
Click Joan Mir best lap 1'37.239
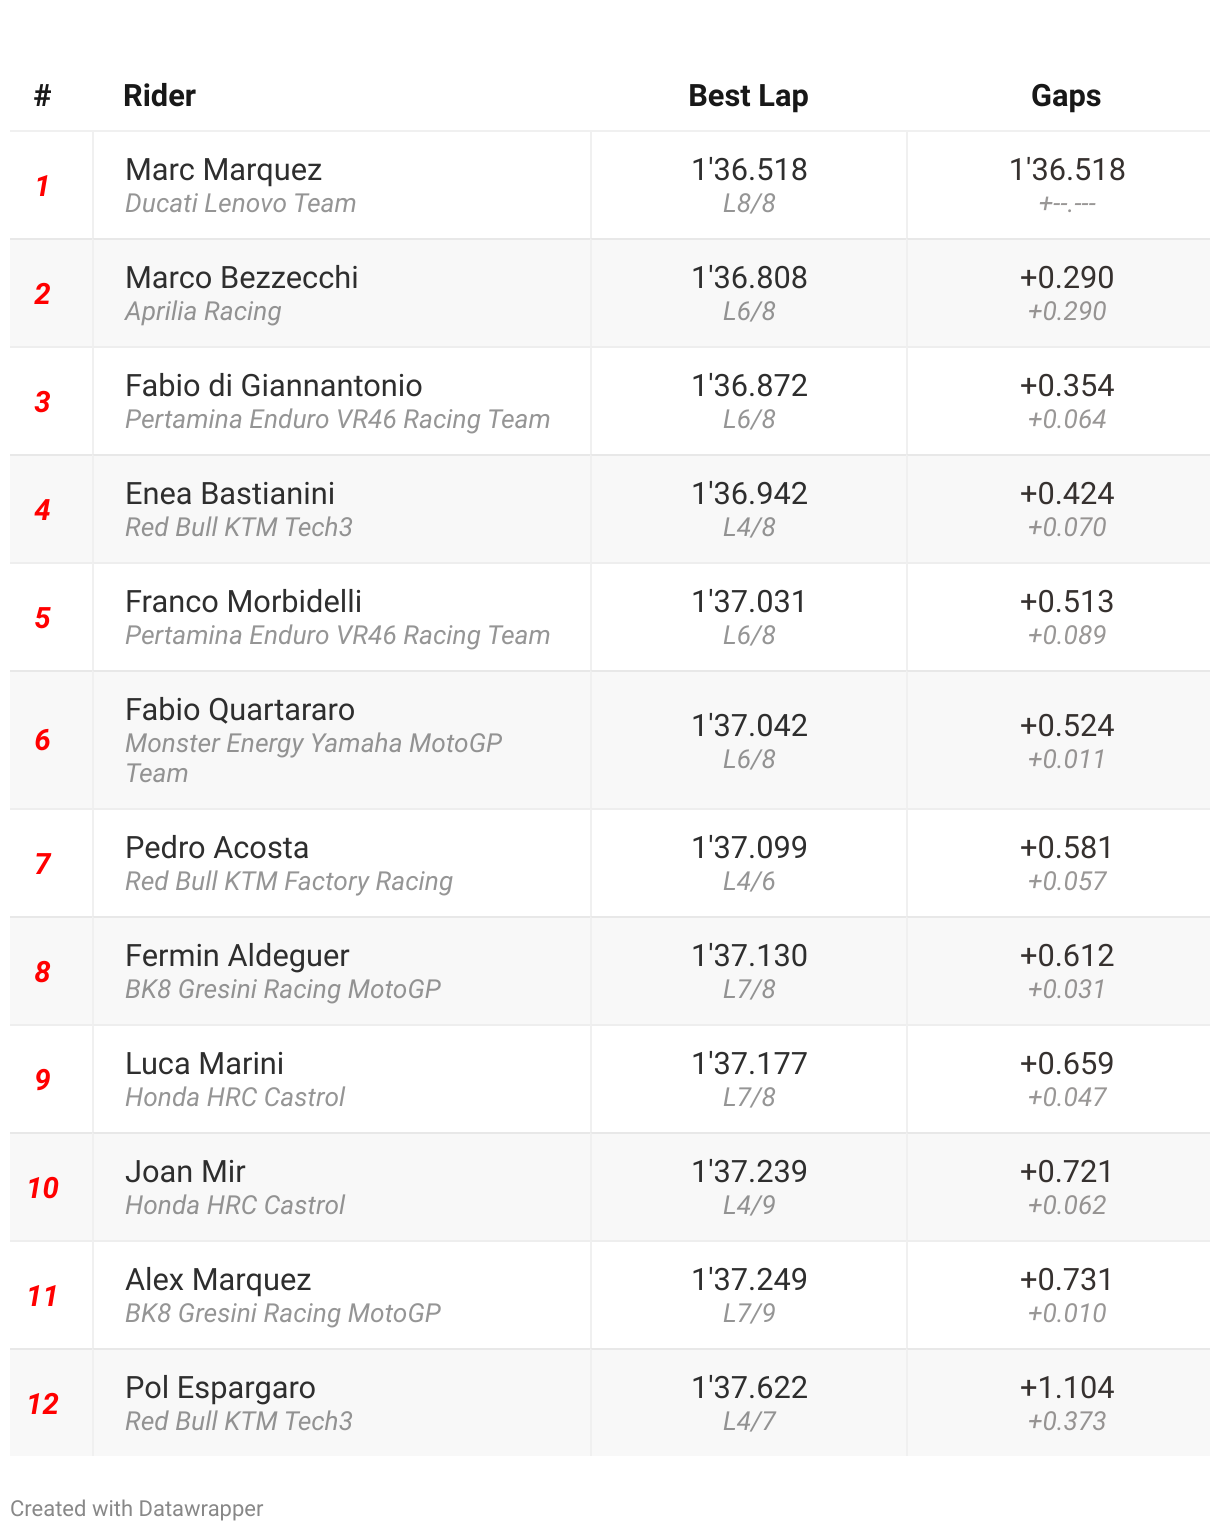pyautogui.click(x=749, y=1172)
